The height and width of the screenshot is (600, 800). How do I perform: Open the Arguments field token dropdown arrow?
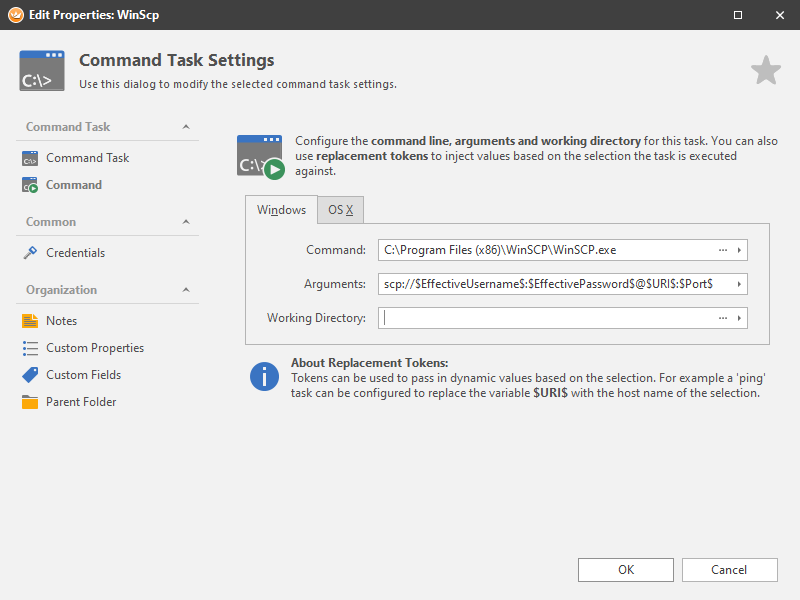tap(739, 284)
